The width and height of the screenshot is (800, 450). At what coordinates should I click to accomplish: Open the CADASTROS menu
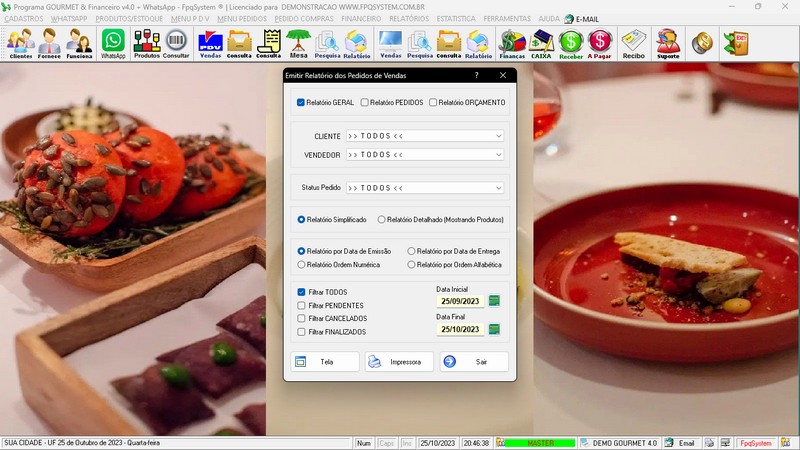click(23, 19)
